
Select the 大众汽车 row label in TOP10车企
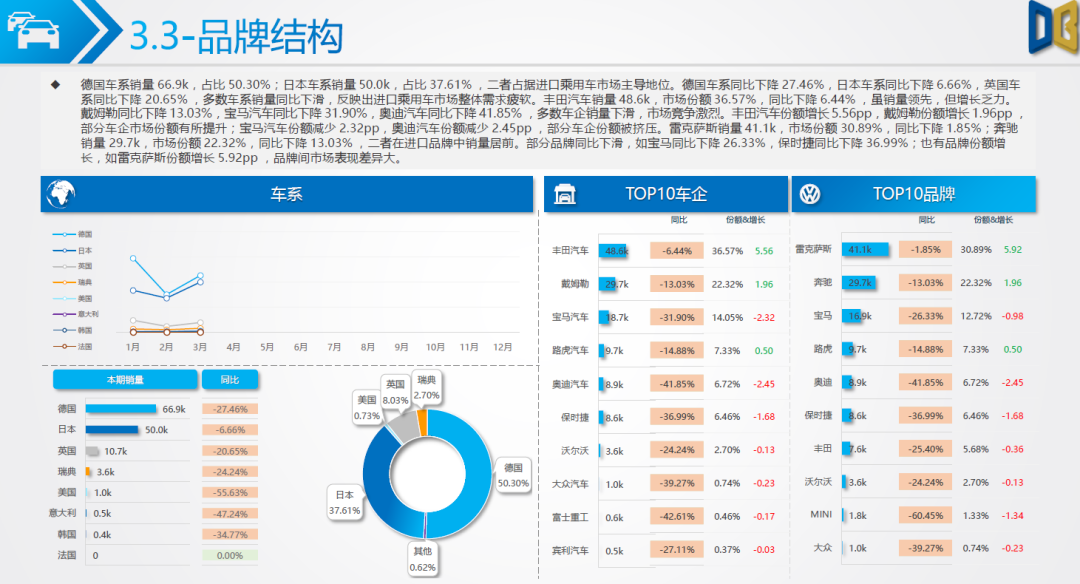click(570, 483)
